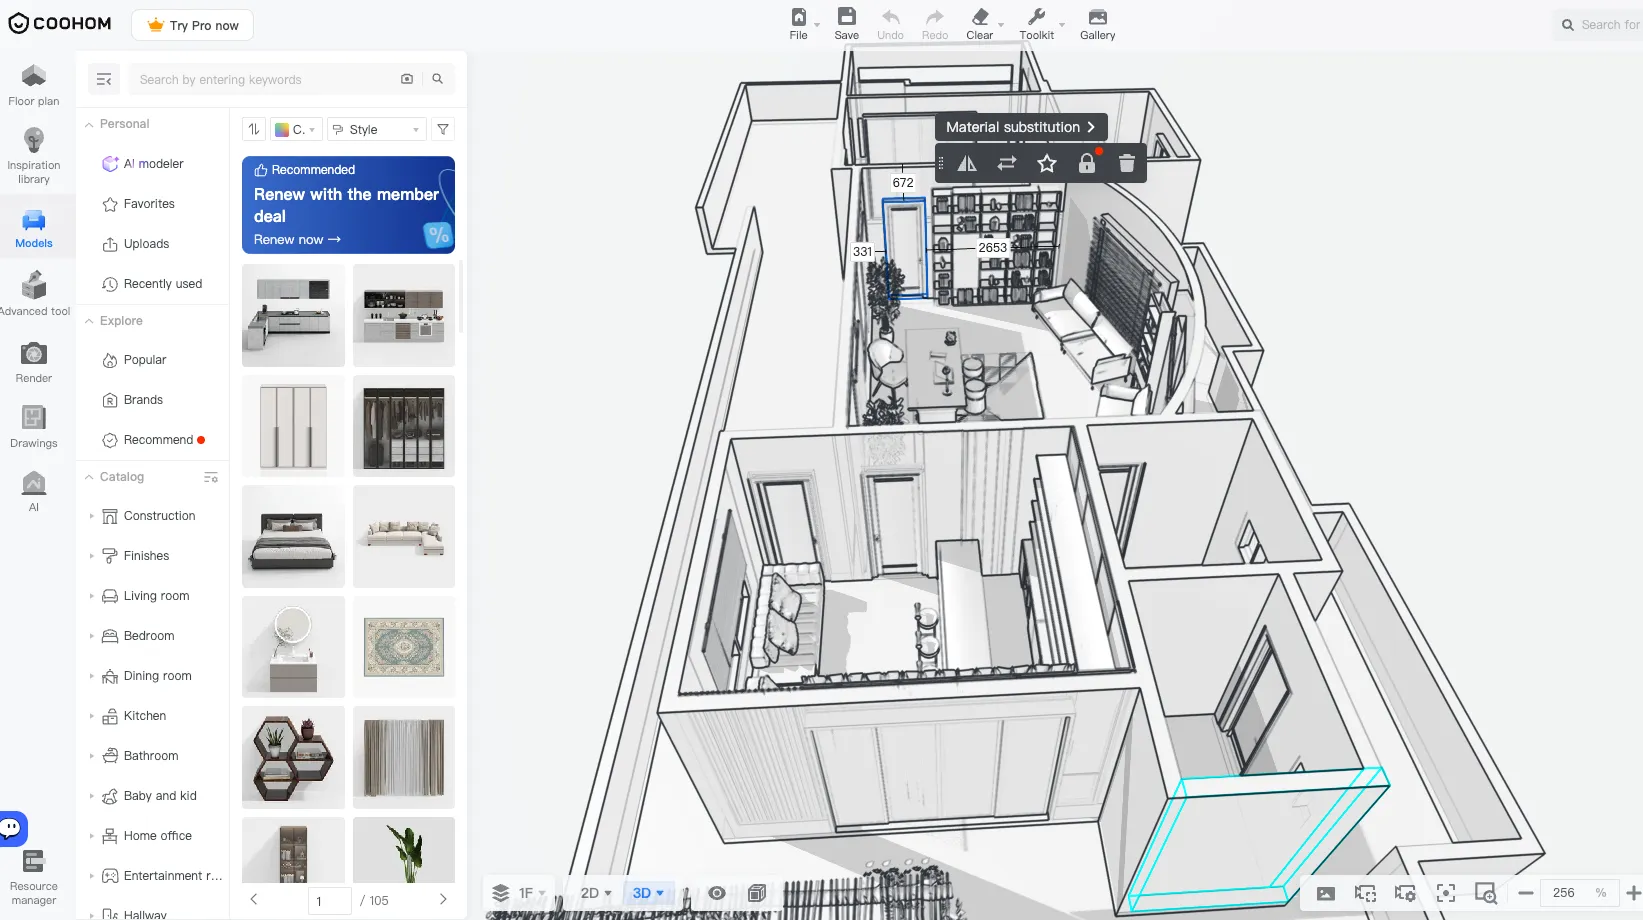Click Renew now link
Screen dimensions: 1643x920
(x=297, y=240)
